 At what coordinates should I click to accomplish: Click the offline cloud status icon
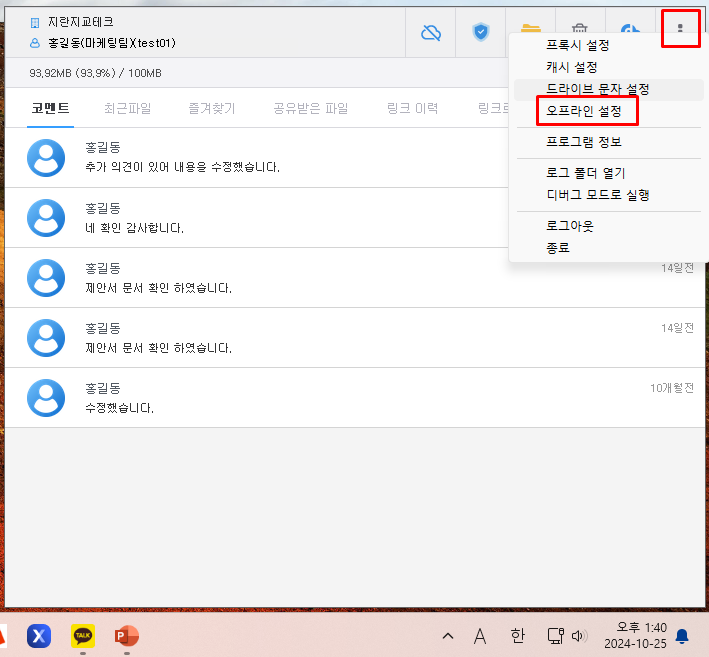coord(430,33)
